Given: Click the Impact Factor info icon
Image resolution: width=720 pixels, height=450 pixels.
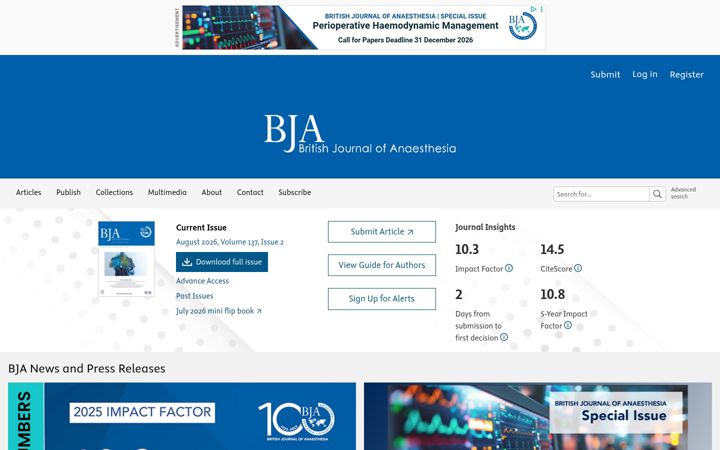Looking at the screenshot, I should [x=509, y=268].
